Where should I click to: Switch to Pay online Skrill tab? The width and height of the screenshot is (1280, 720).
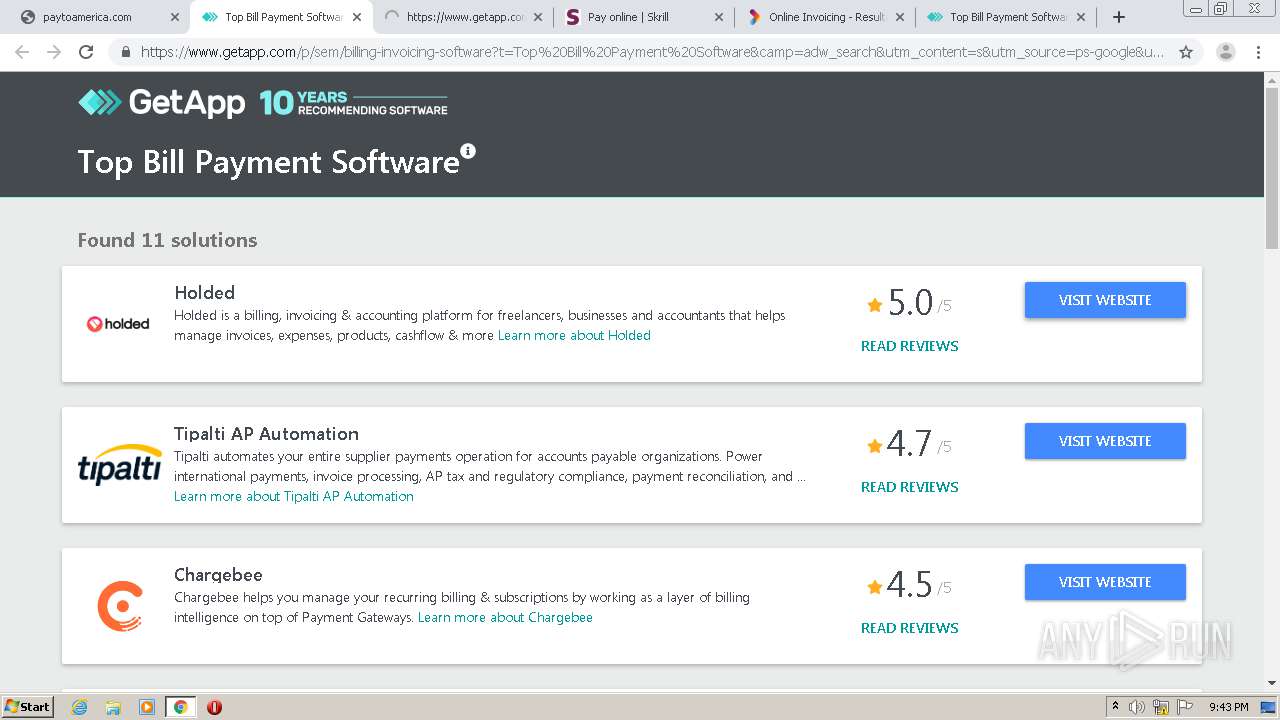click(644, 17)
